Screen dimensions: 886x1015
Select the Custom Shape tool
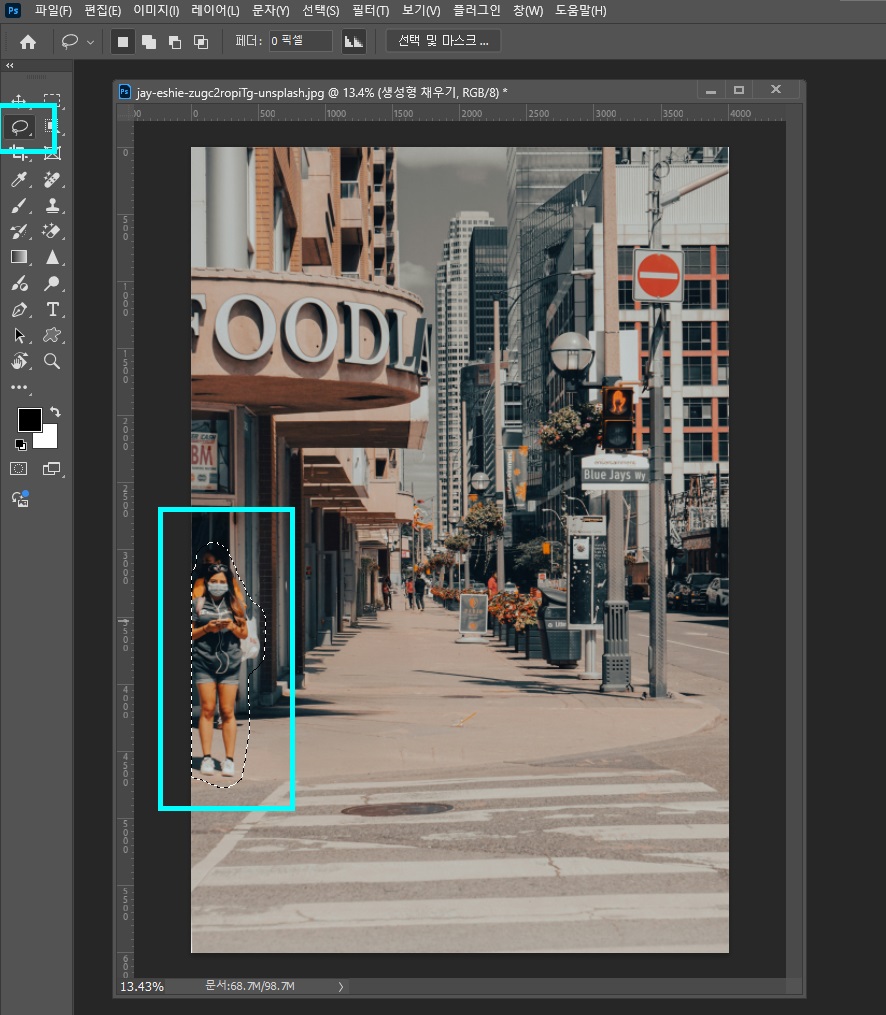pos(52,335)
